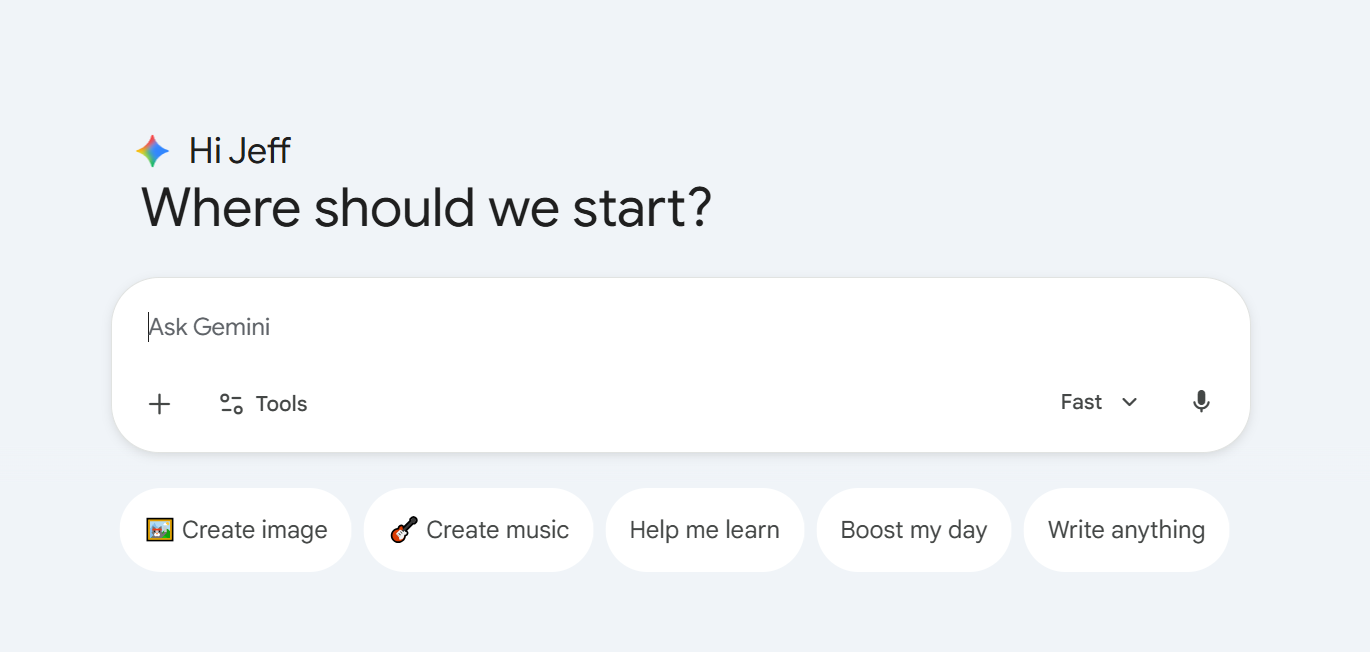The width and height of the screenshot is (1370, 652).
Task: Click empty space between Tools and Fast
Action: pos(680,404)
